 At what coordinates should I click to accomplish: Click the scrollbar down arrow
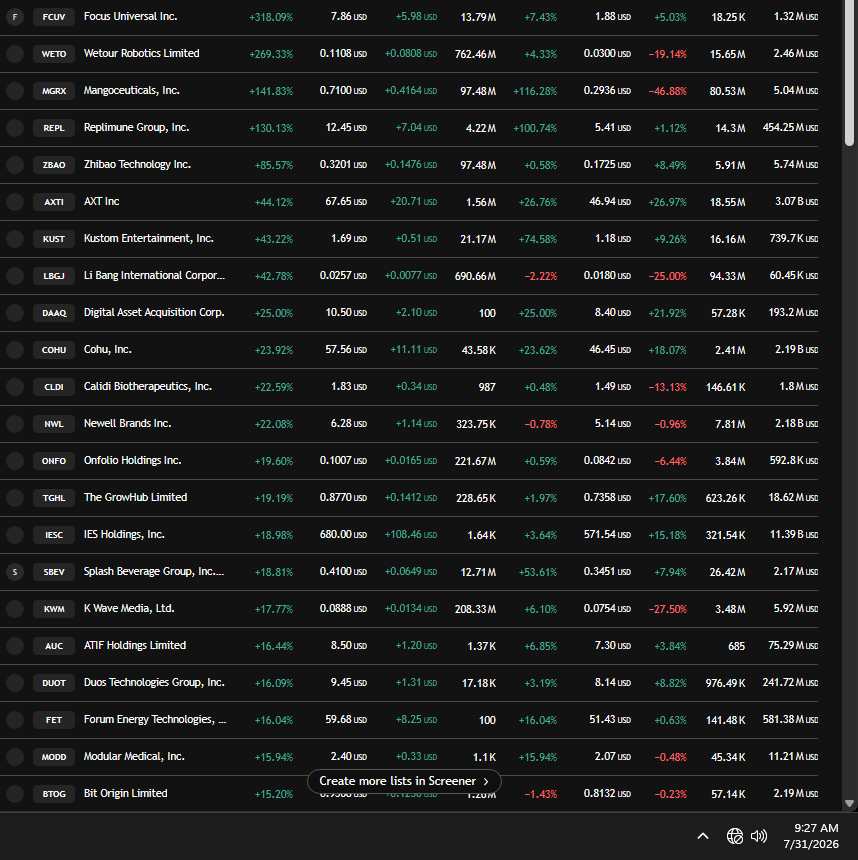[849, 804]
